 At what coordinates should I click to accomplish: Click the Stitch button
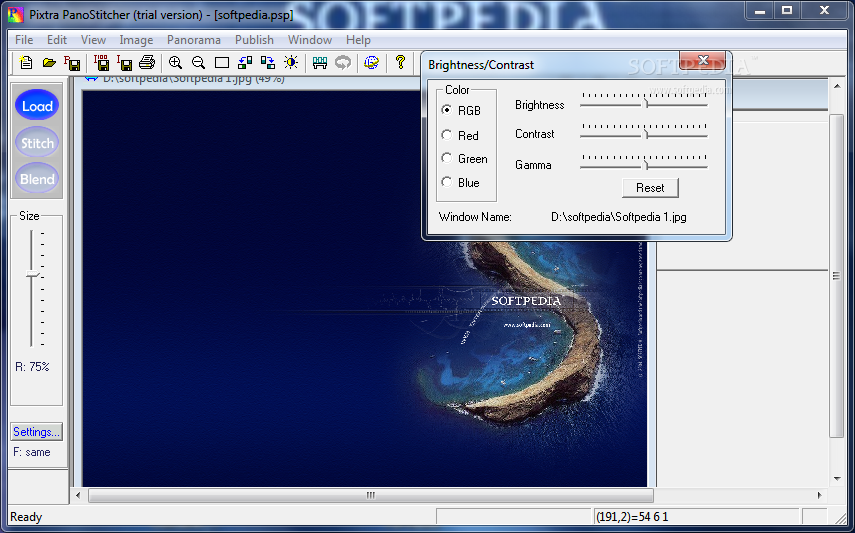(37, 143)
